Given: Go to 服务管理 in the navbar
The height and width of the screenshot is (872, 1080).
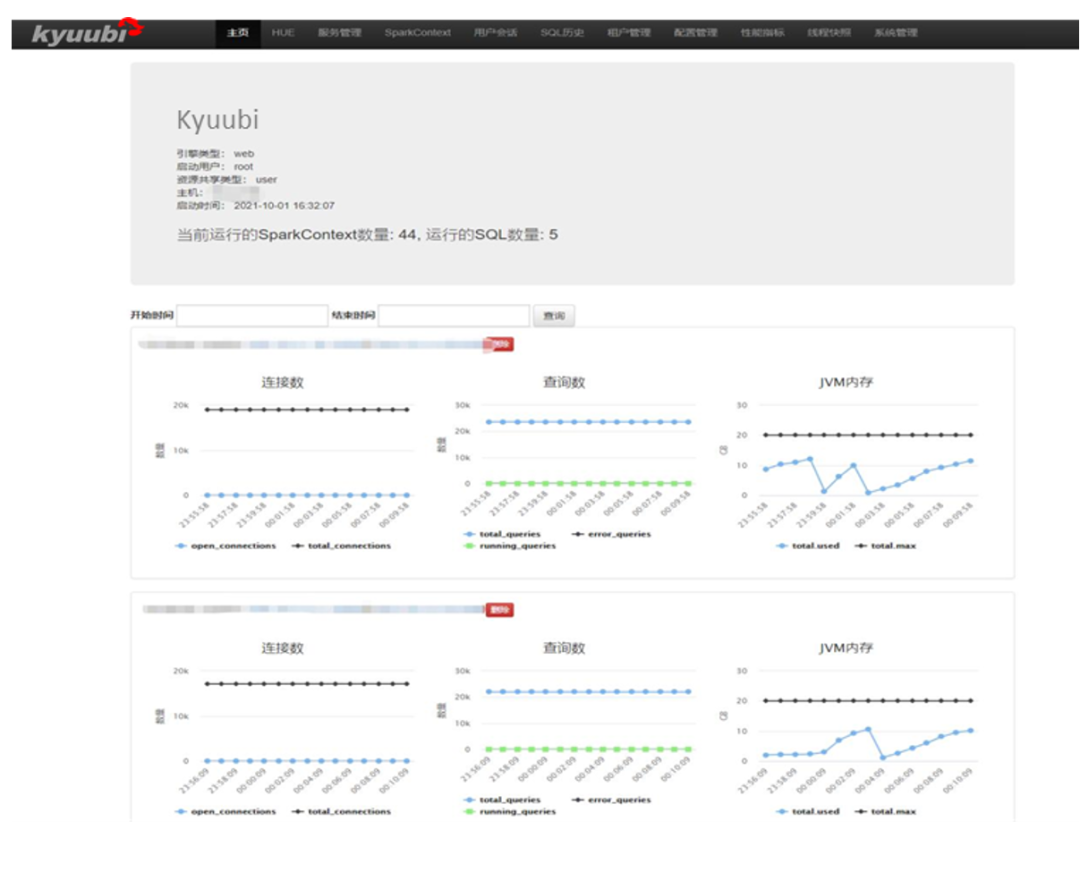Looking at the screenshot, I should point(340,32).
